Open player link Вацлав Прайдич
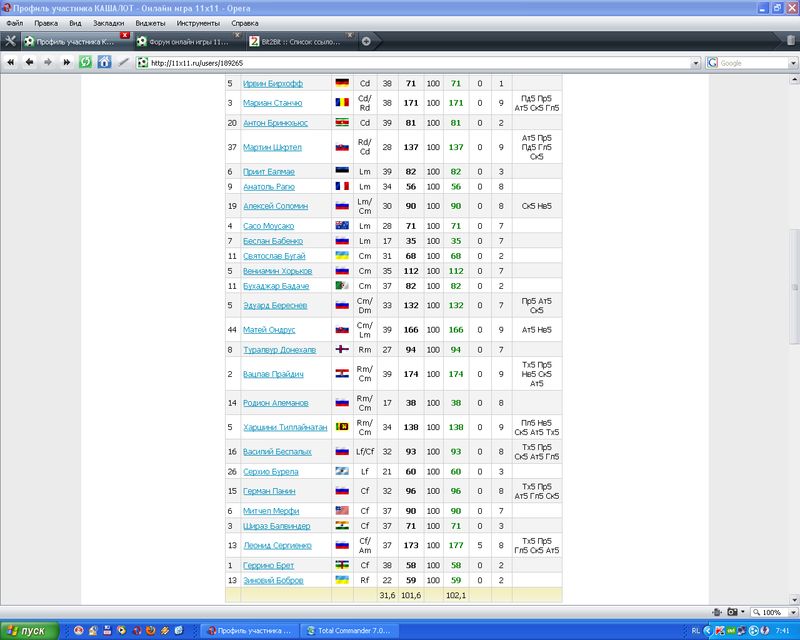The height and width of the screenshot is (640, 800). pyautogui.click(x=273, y=374)
